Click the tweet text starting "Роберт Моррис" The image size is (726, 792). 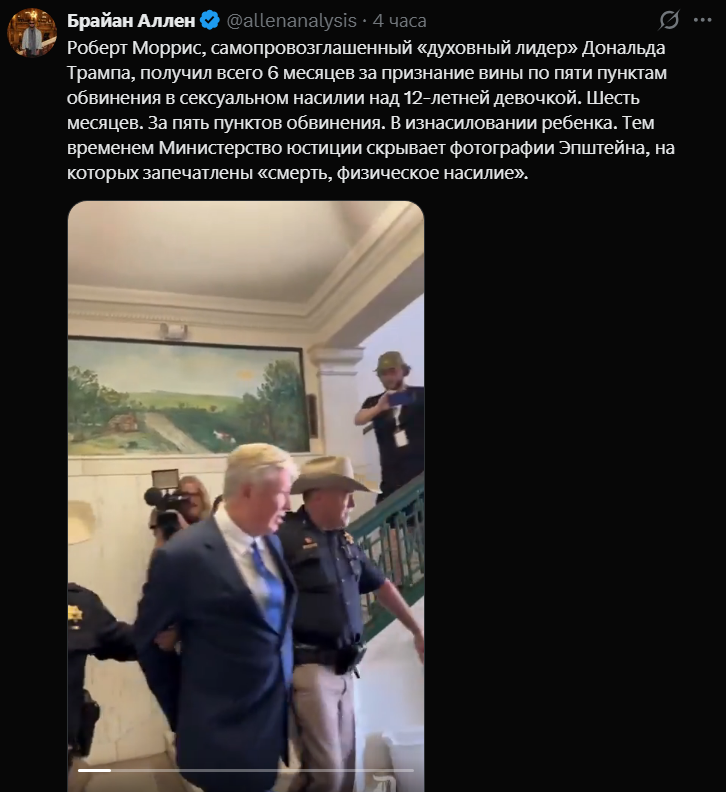tap(371, 110)
